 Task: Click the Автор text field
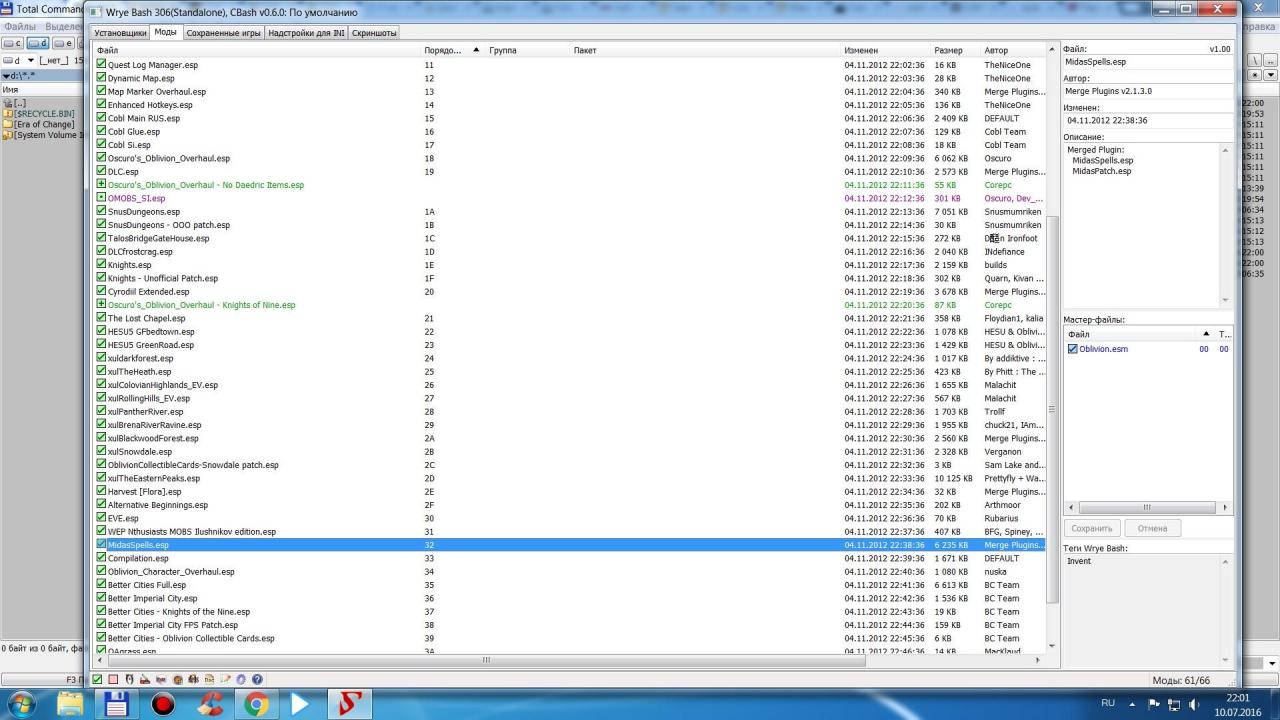pos(1147,91)
